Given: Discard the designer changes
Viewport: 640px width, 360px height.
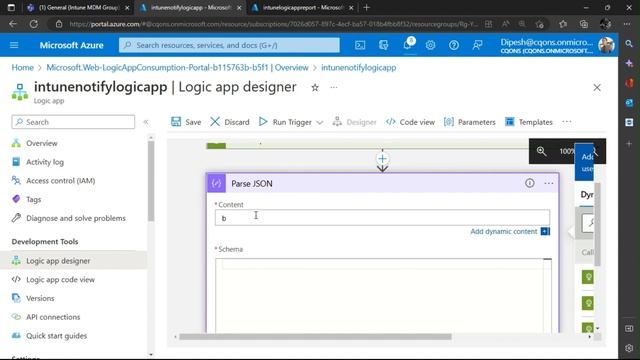Looking at the screenshot, I should (230, 122).
